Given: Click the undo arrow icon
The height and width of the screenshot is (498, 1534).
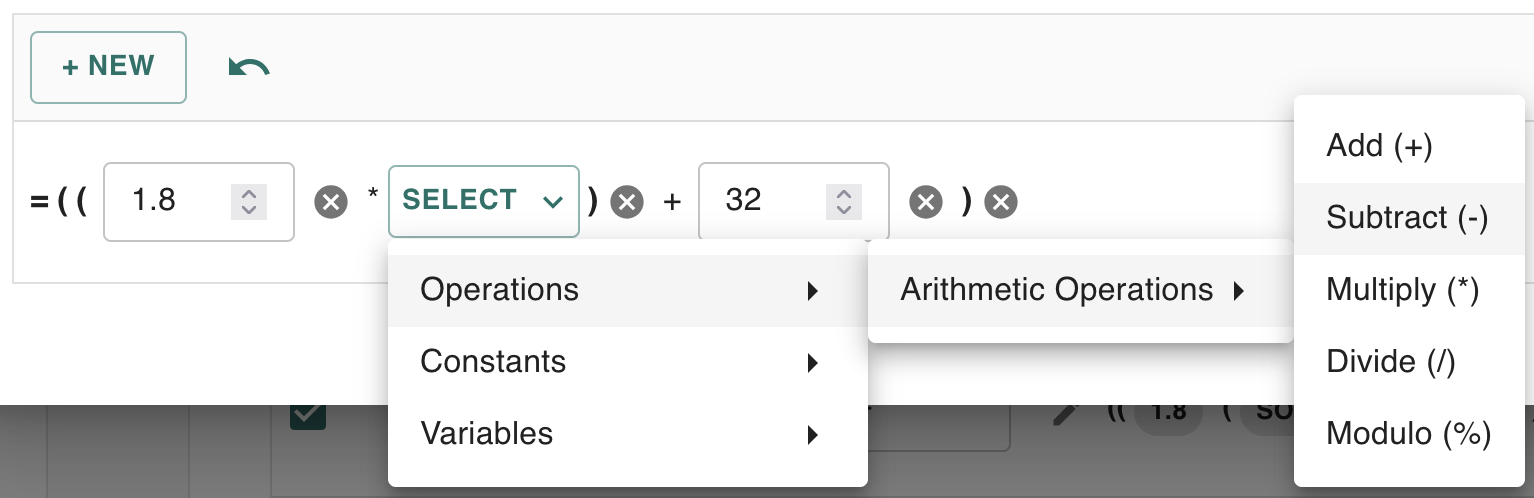Looking at the screenshot, I should 248,67.
